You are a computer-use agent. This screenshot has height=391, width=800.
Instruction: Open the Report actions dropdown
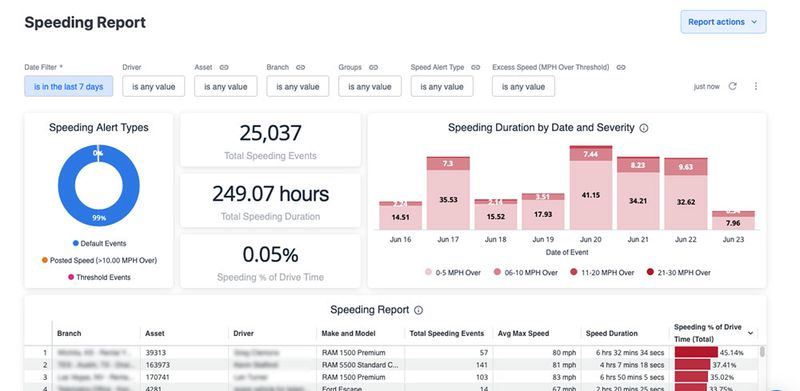point(723,22)
